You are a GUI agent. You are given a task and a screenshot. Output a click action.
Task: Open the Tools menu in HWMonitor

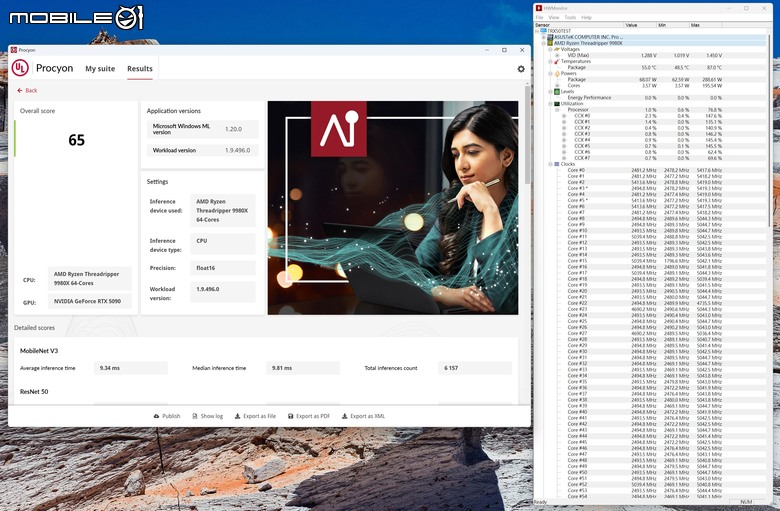coord(570,17)
